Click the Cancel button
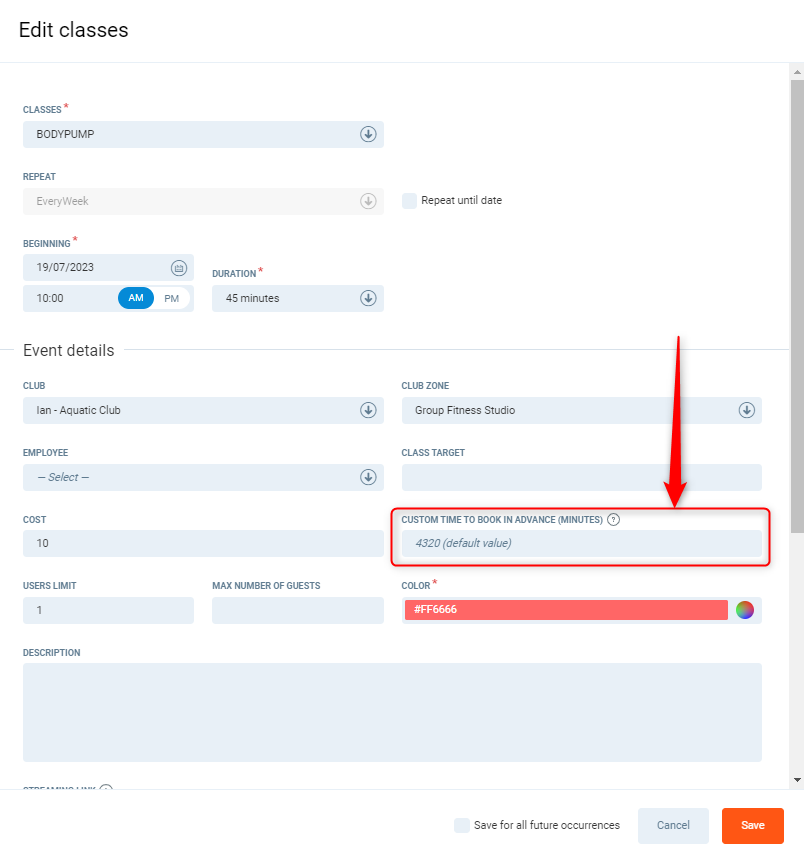804x864 pixels. pos(673,826)
